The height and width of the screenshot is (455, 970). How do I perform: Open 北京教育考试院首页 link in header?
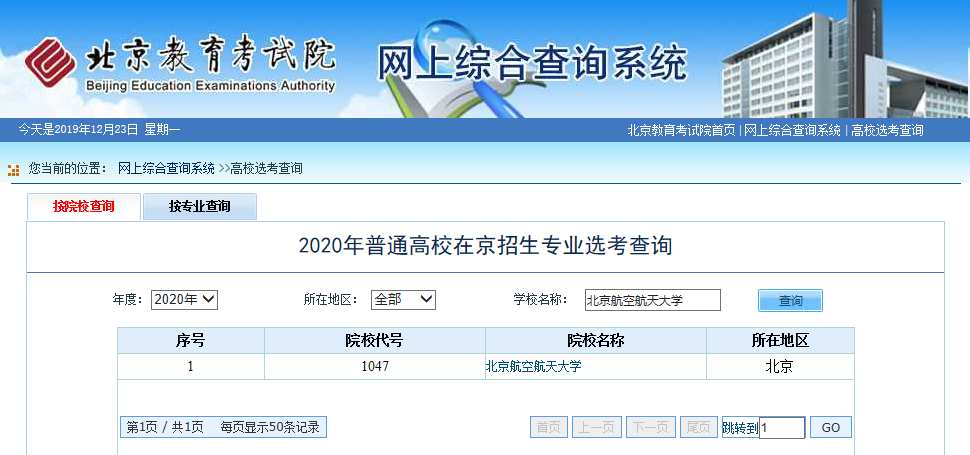click(x=681, y=130)
